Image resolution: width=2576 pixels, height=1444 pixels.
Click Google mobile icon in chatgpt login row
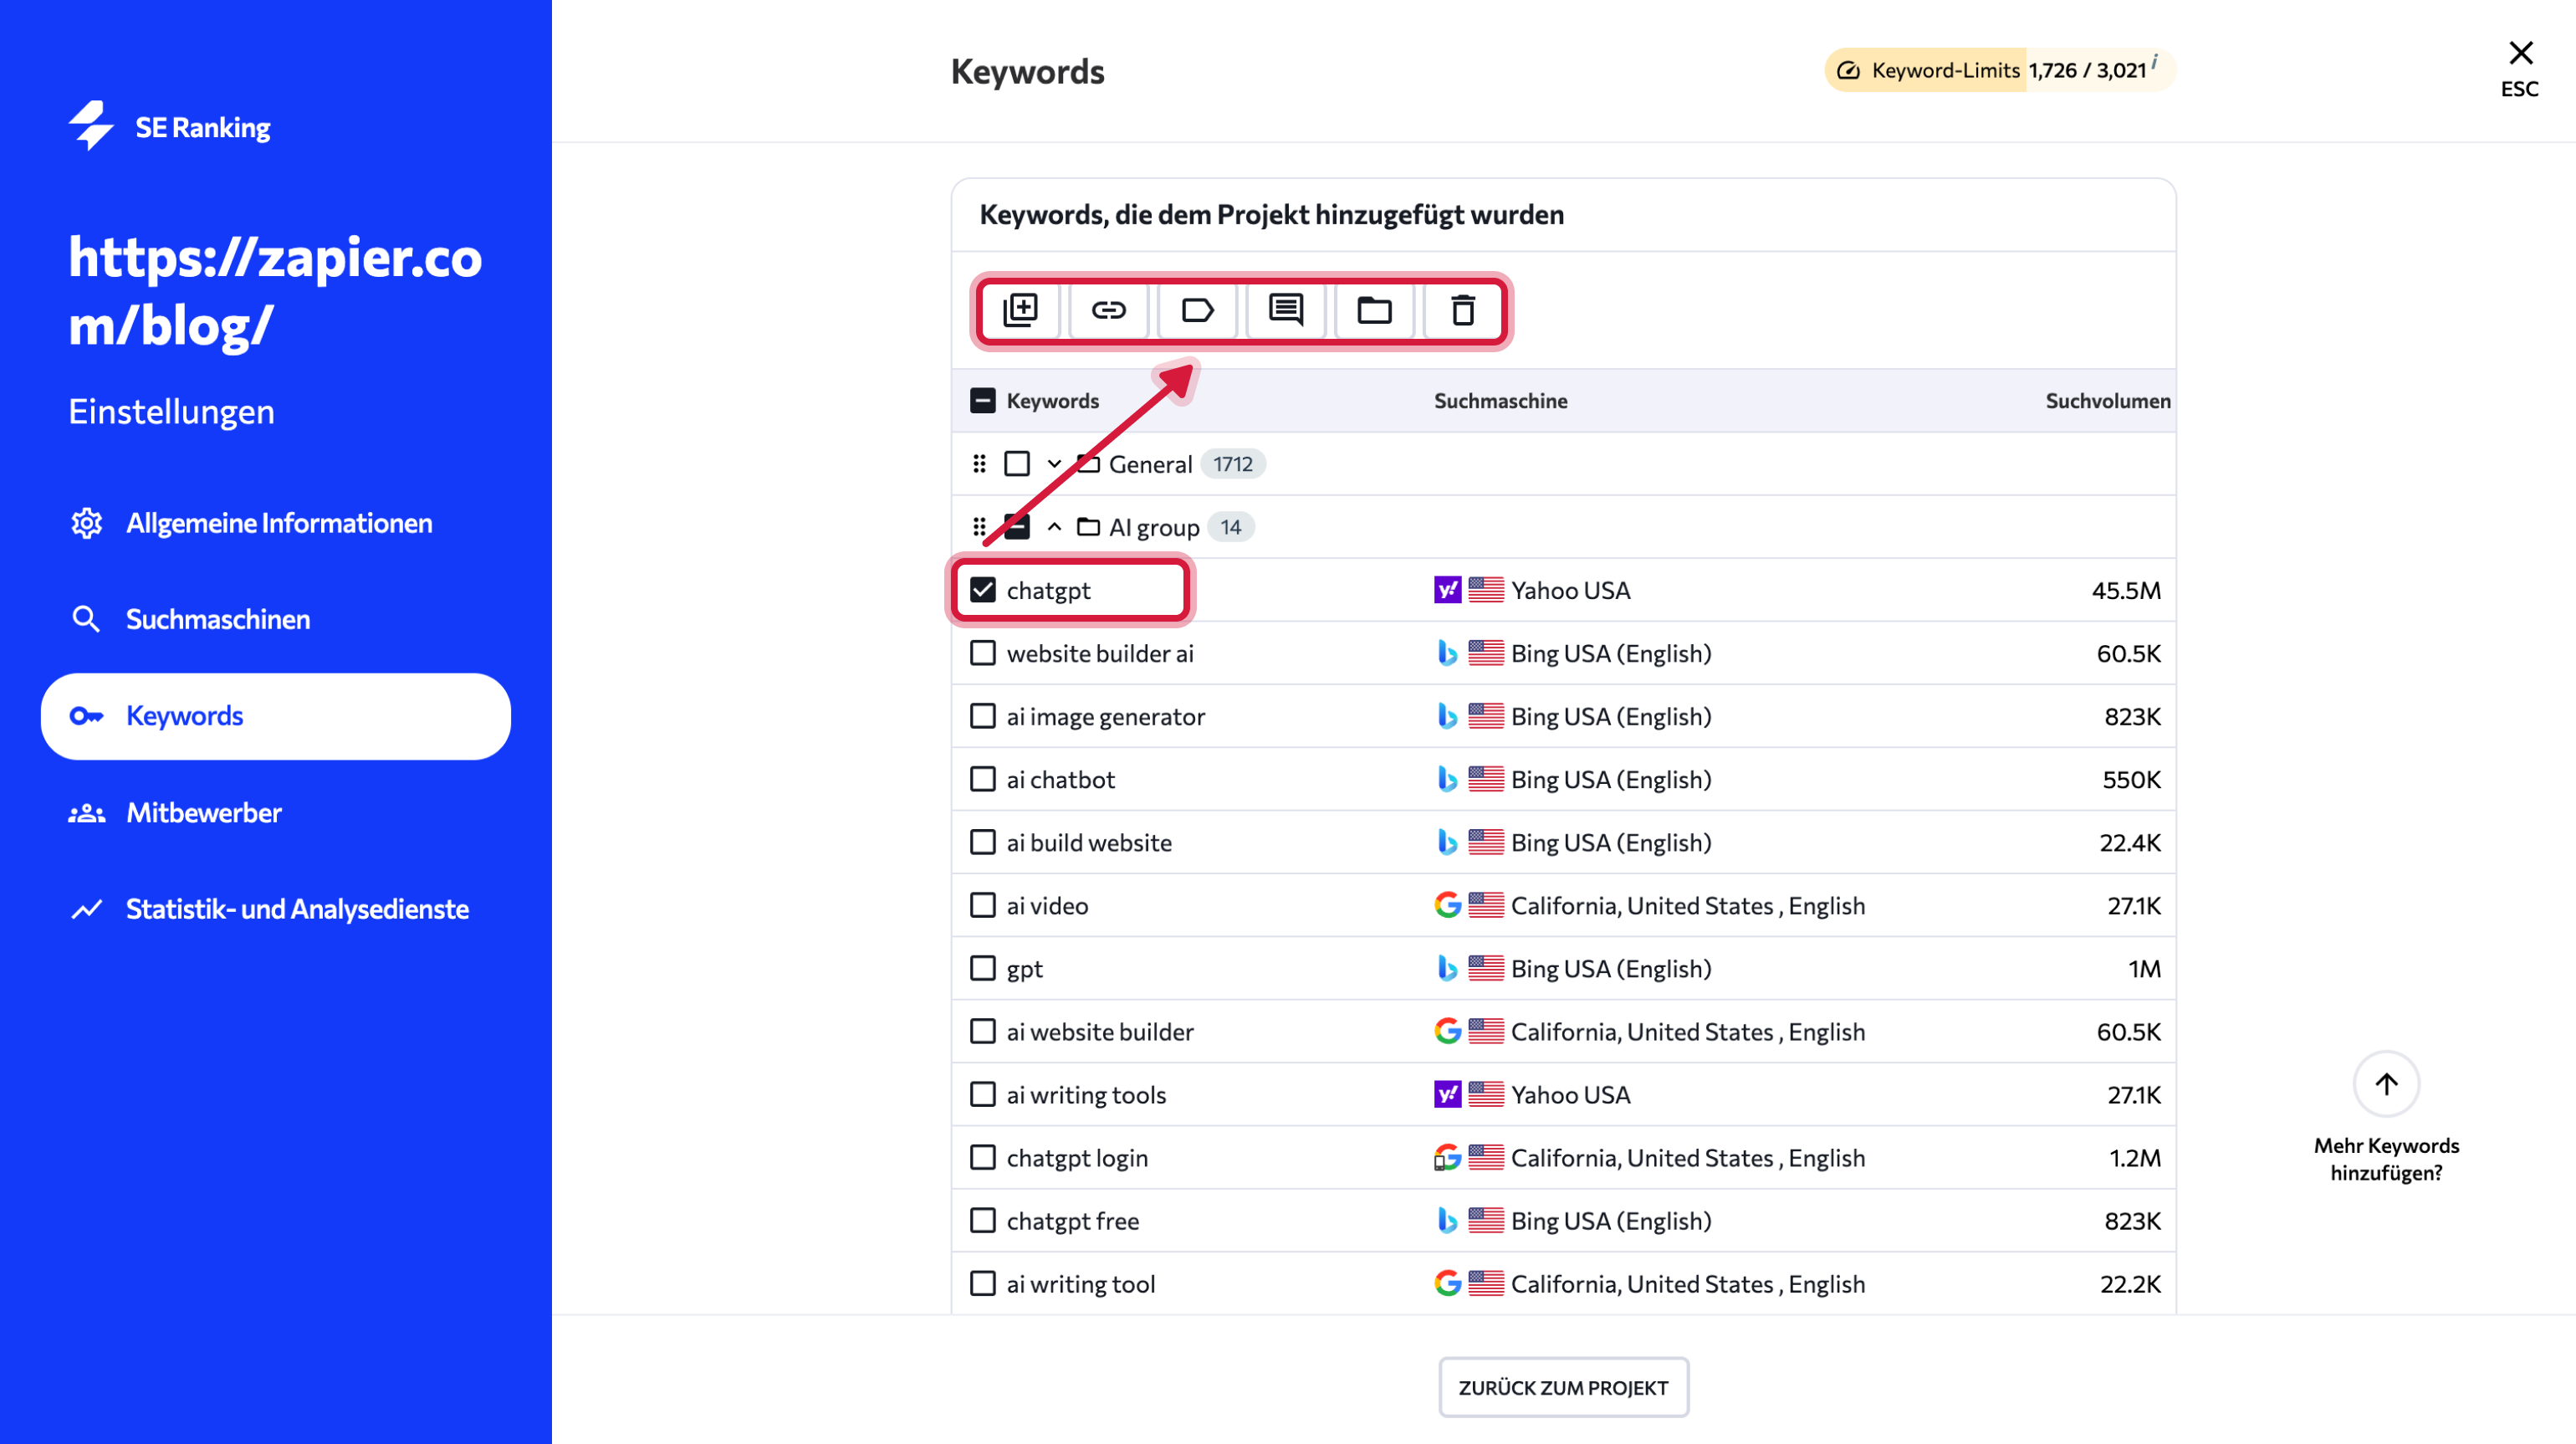tap(1447, 1157)
